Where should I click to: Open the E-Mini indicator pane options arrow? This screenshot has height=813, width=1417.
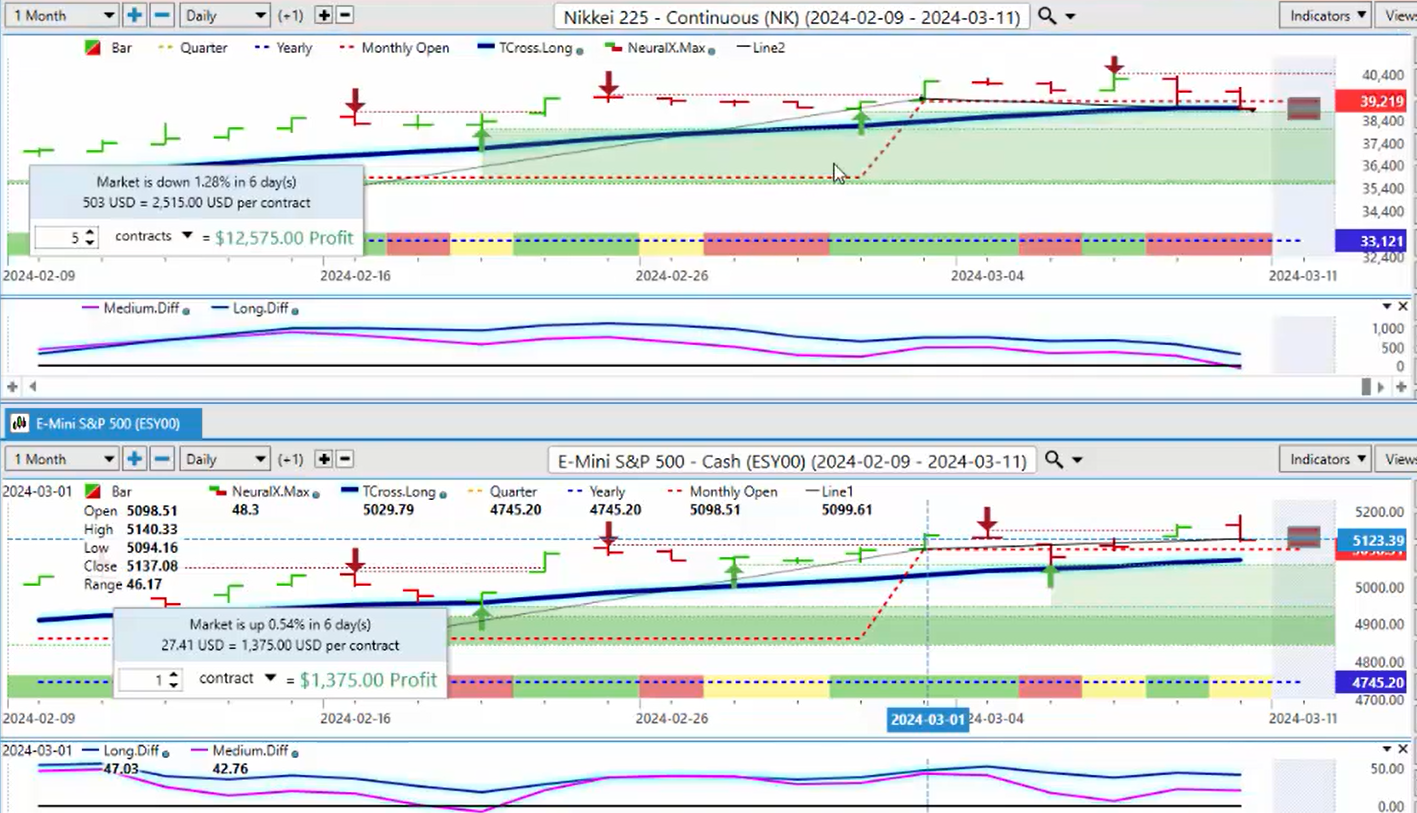pos(1387,749)
